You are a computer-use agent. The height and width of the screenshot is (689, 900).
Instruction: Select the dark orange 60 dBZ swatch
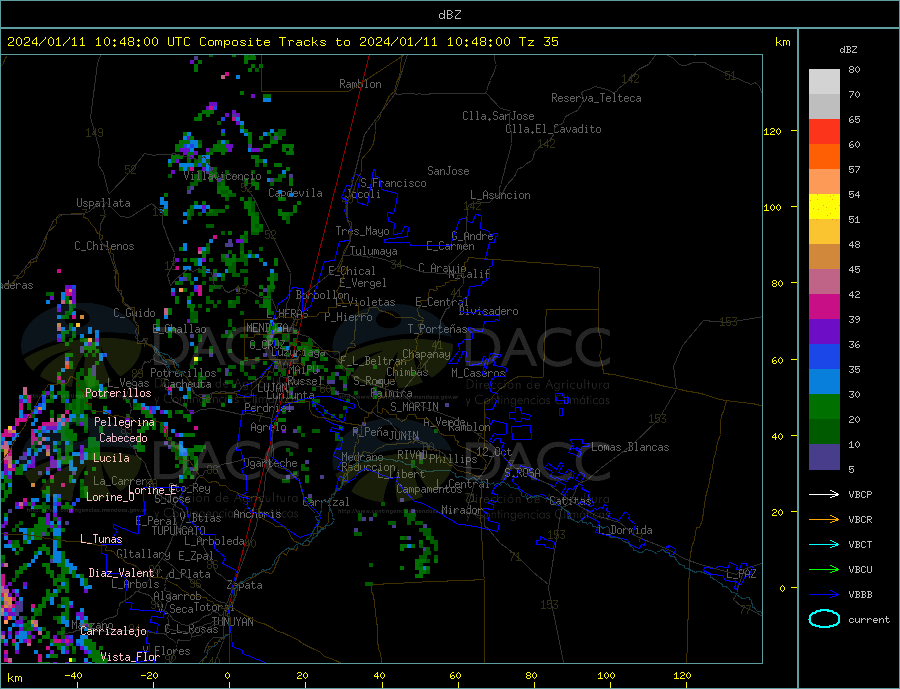coord(824,157)
